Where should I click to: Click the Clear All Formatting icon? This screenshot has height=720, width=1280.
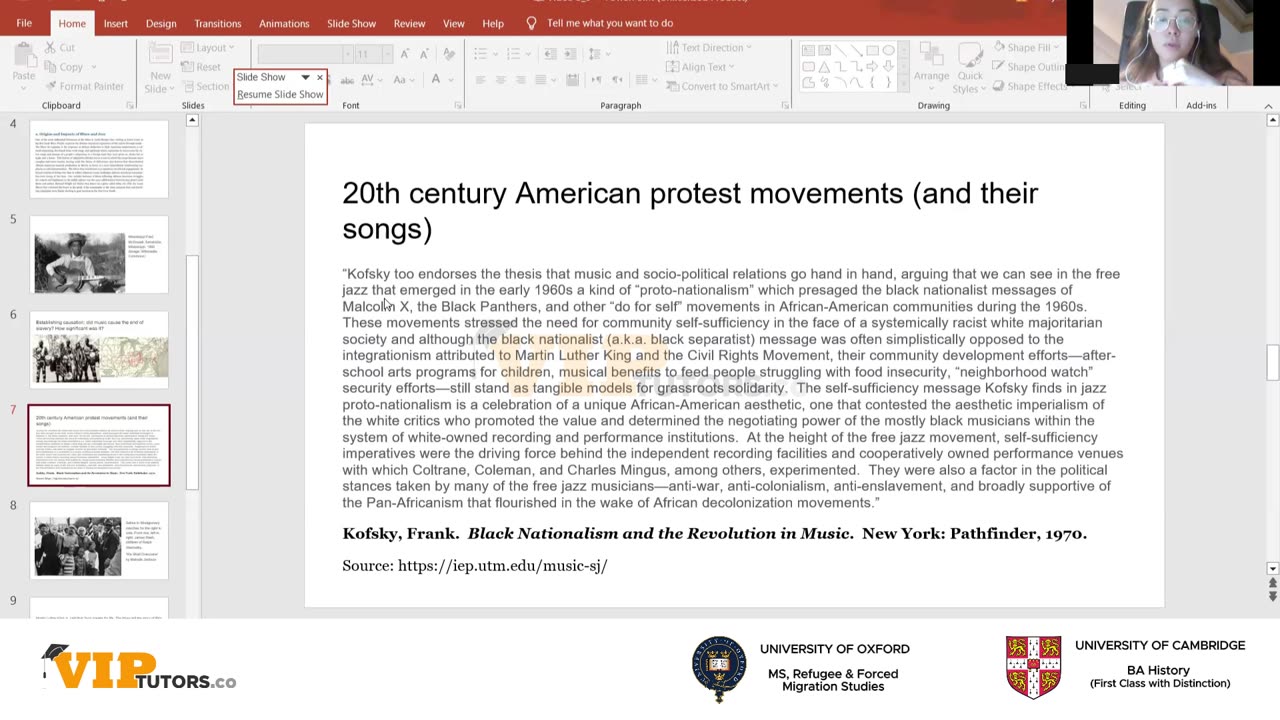[450, 54]
